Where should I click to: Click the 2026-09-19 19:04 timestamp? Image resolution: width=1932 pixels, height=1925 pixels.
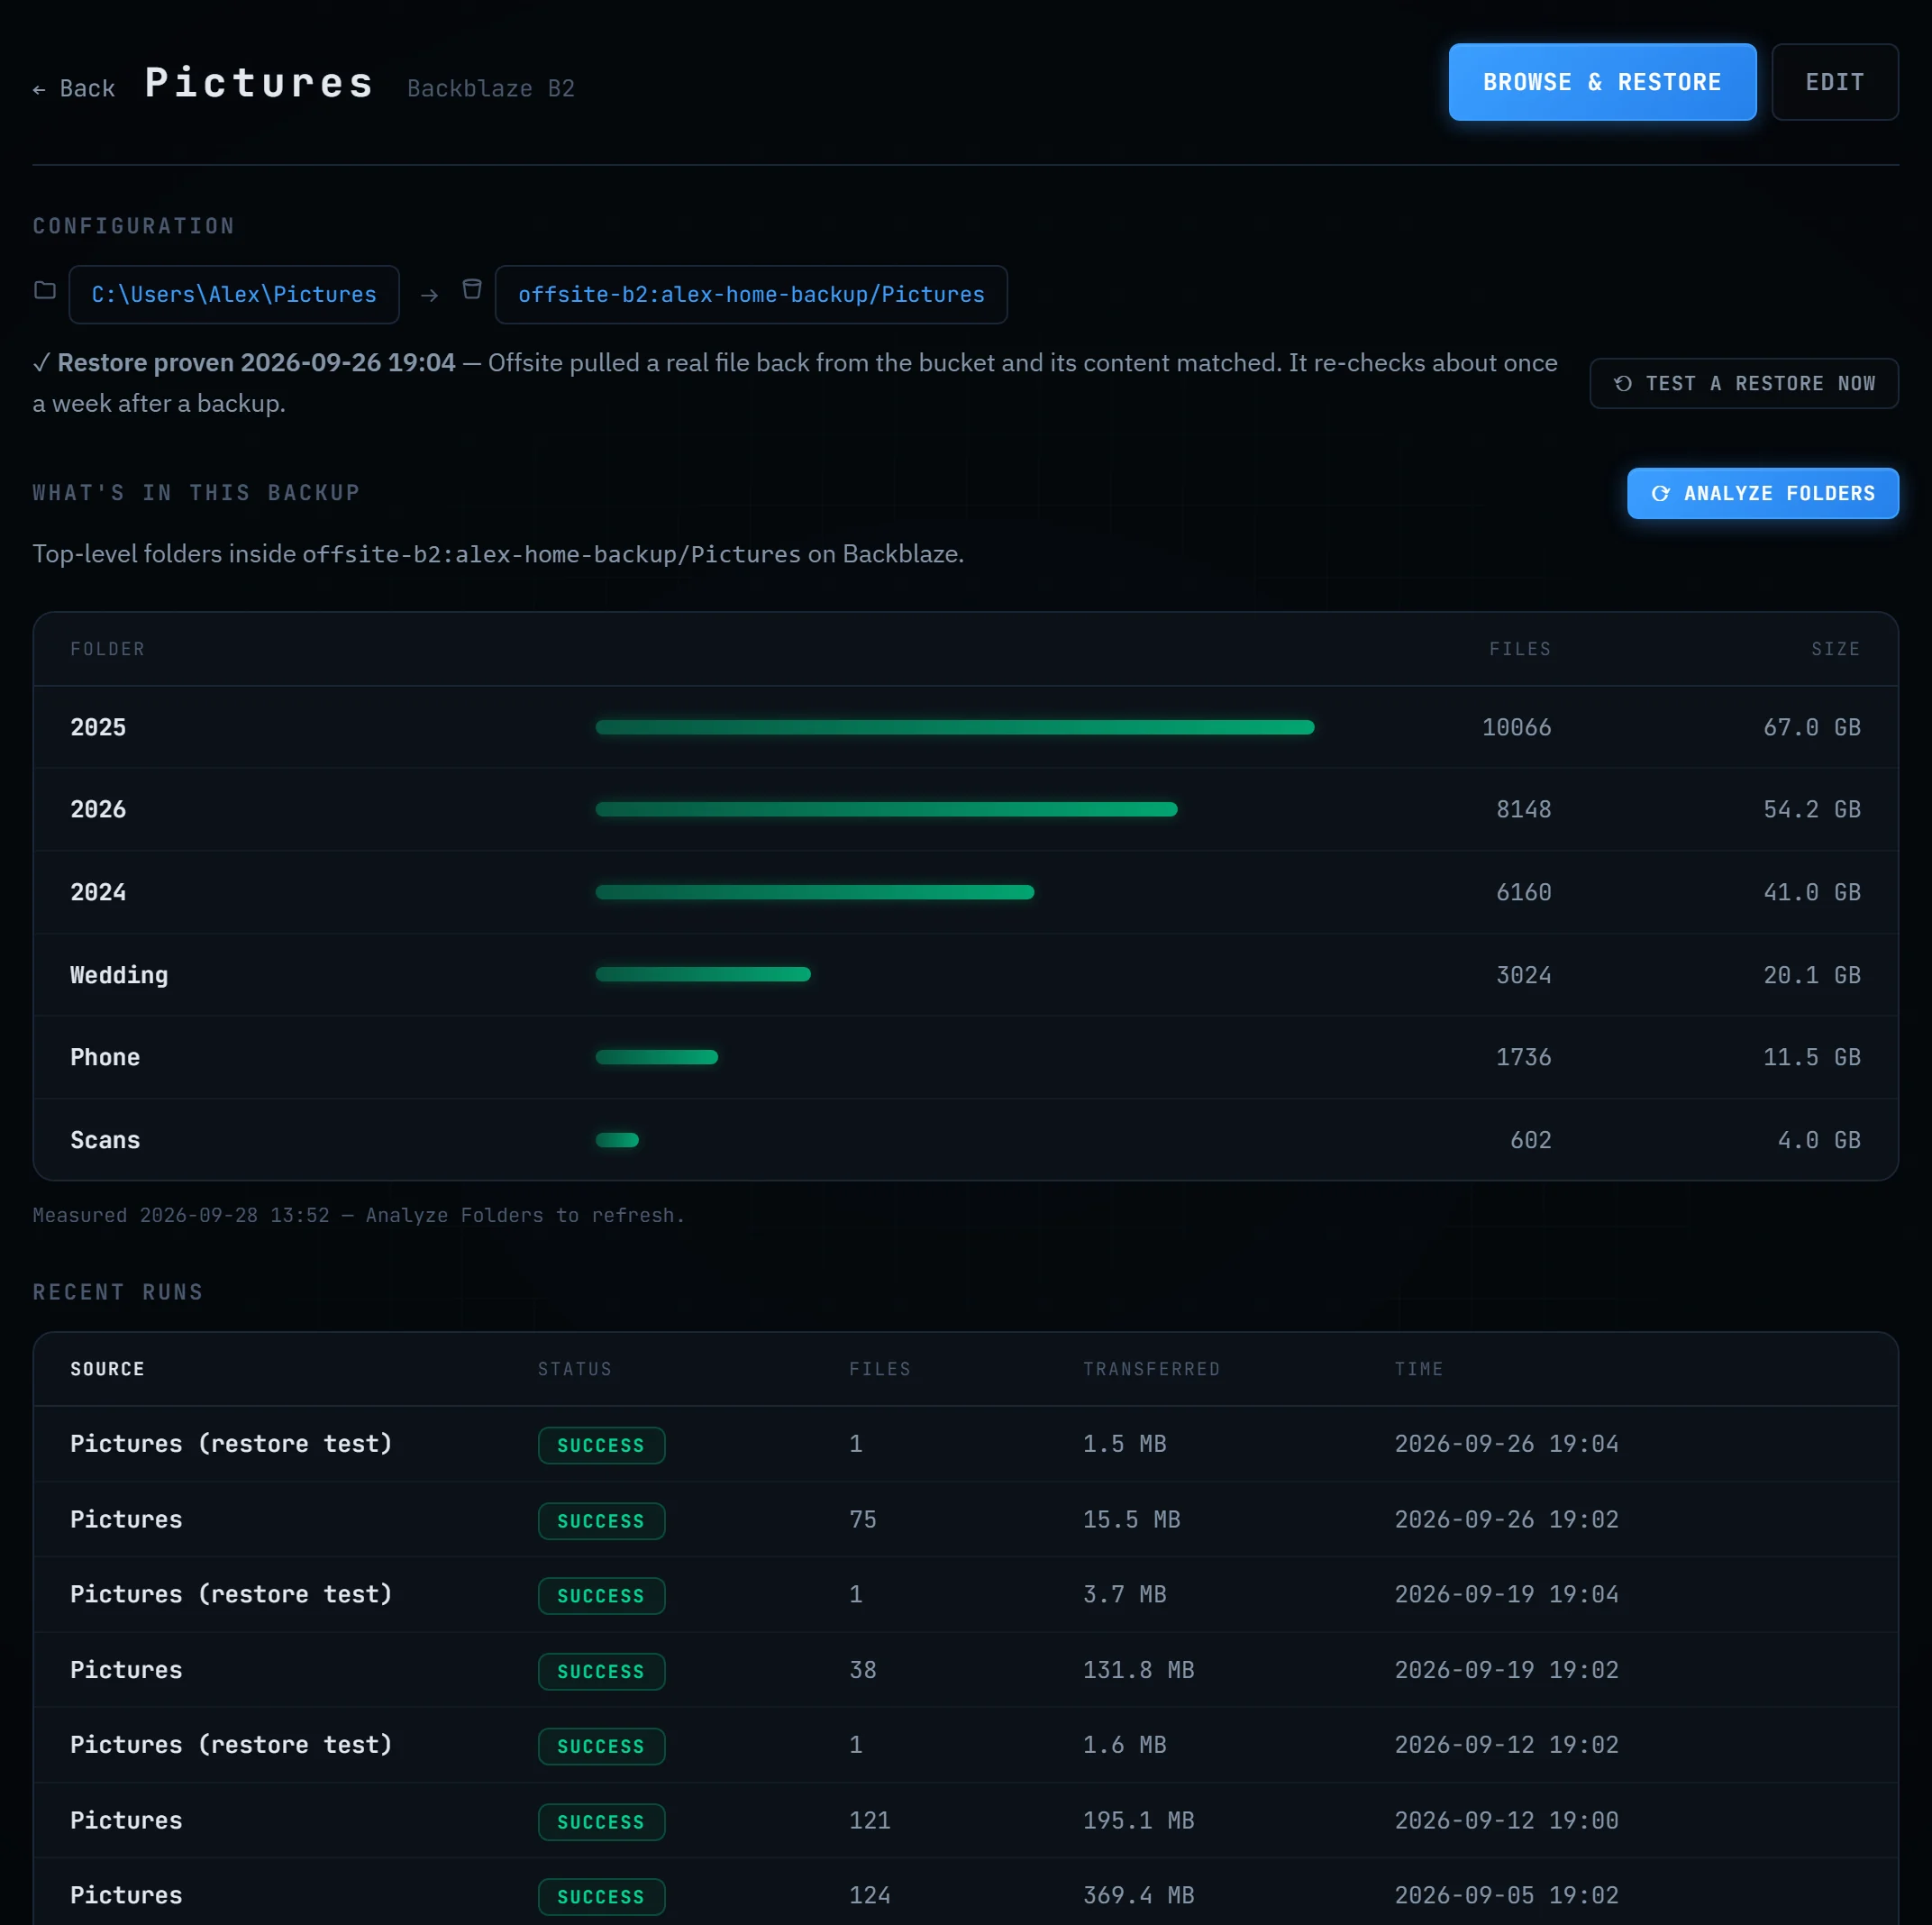(x=1506, y=1594)
